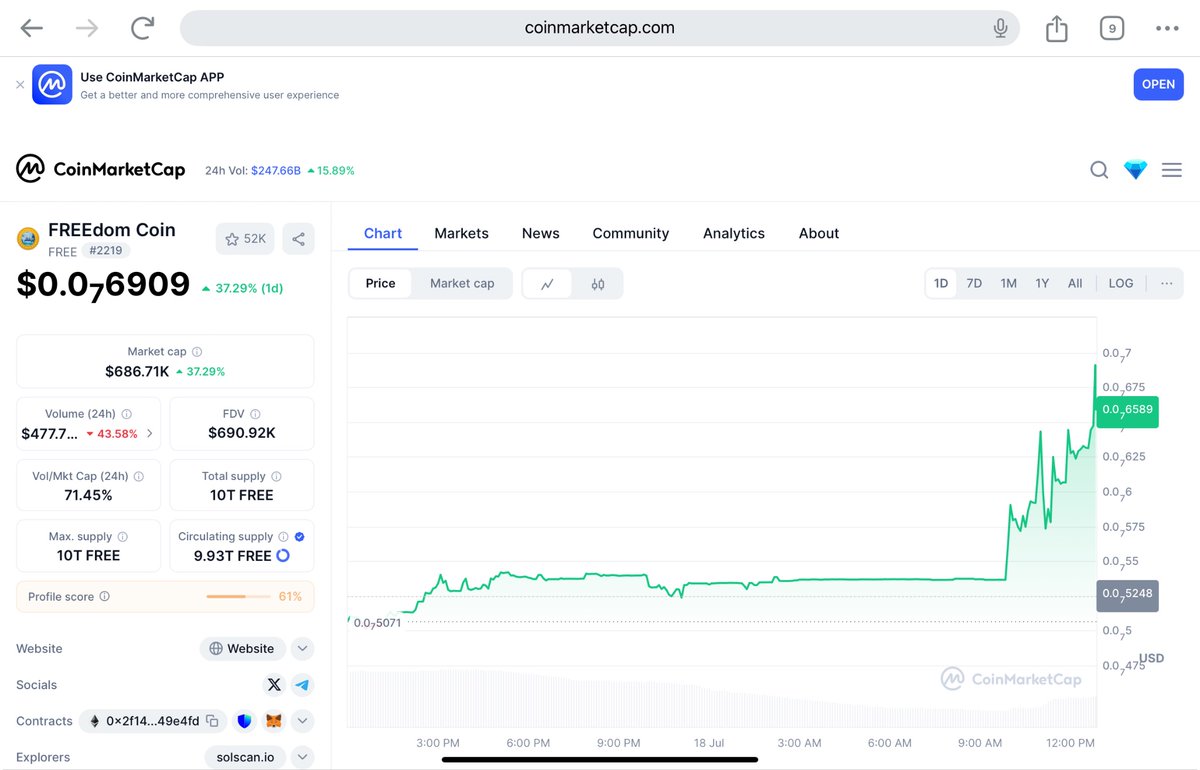Open the solscan.io explorer link
This screenshot has width=1200, height=770.
(245, 757)
